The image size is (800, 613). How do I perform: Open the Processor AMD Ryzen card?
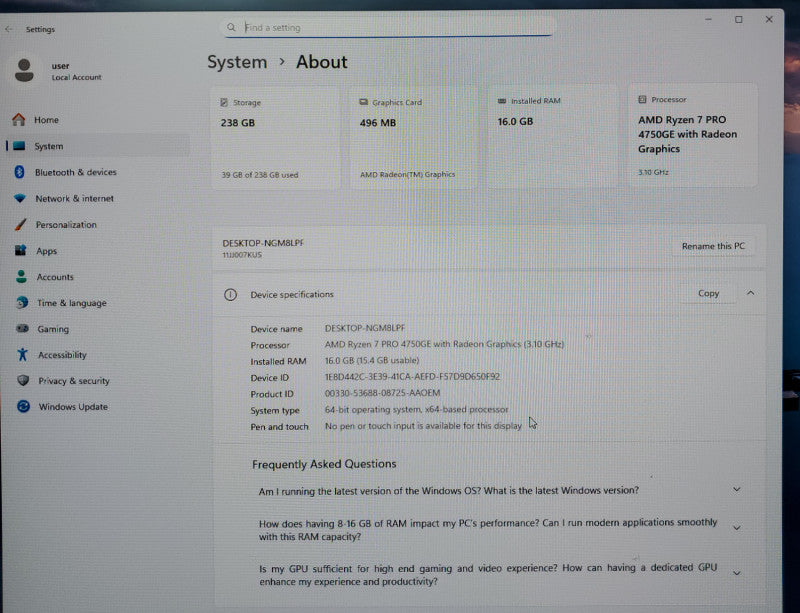pyautogui.click(x=693, y=135)
